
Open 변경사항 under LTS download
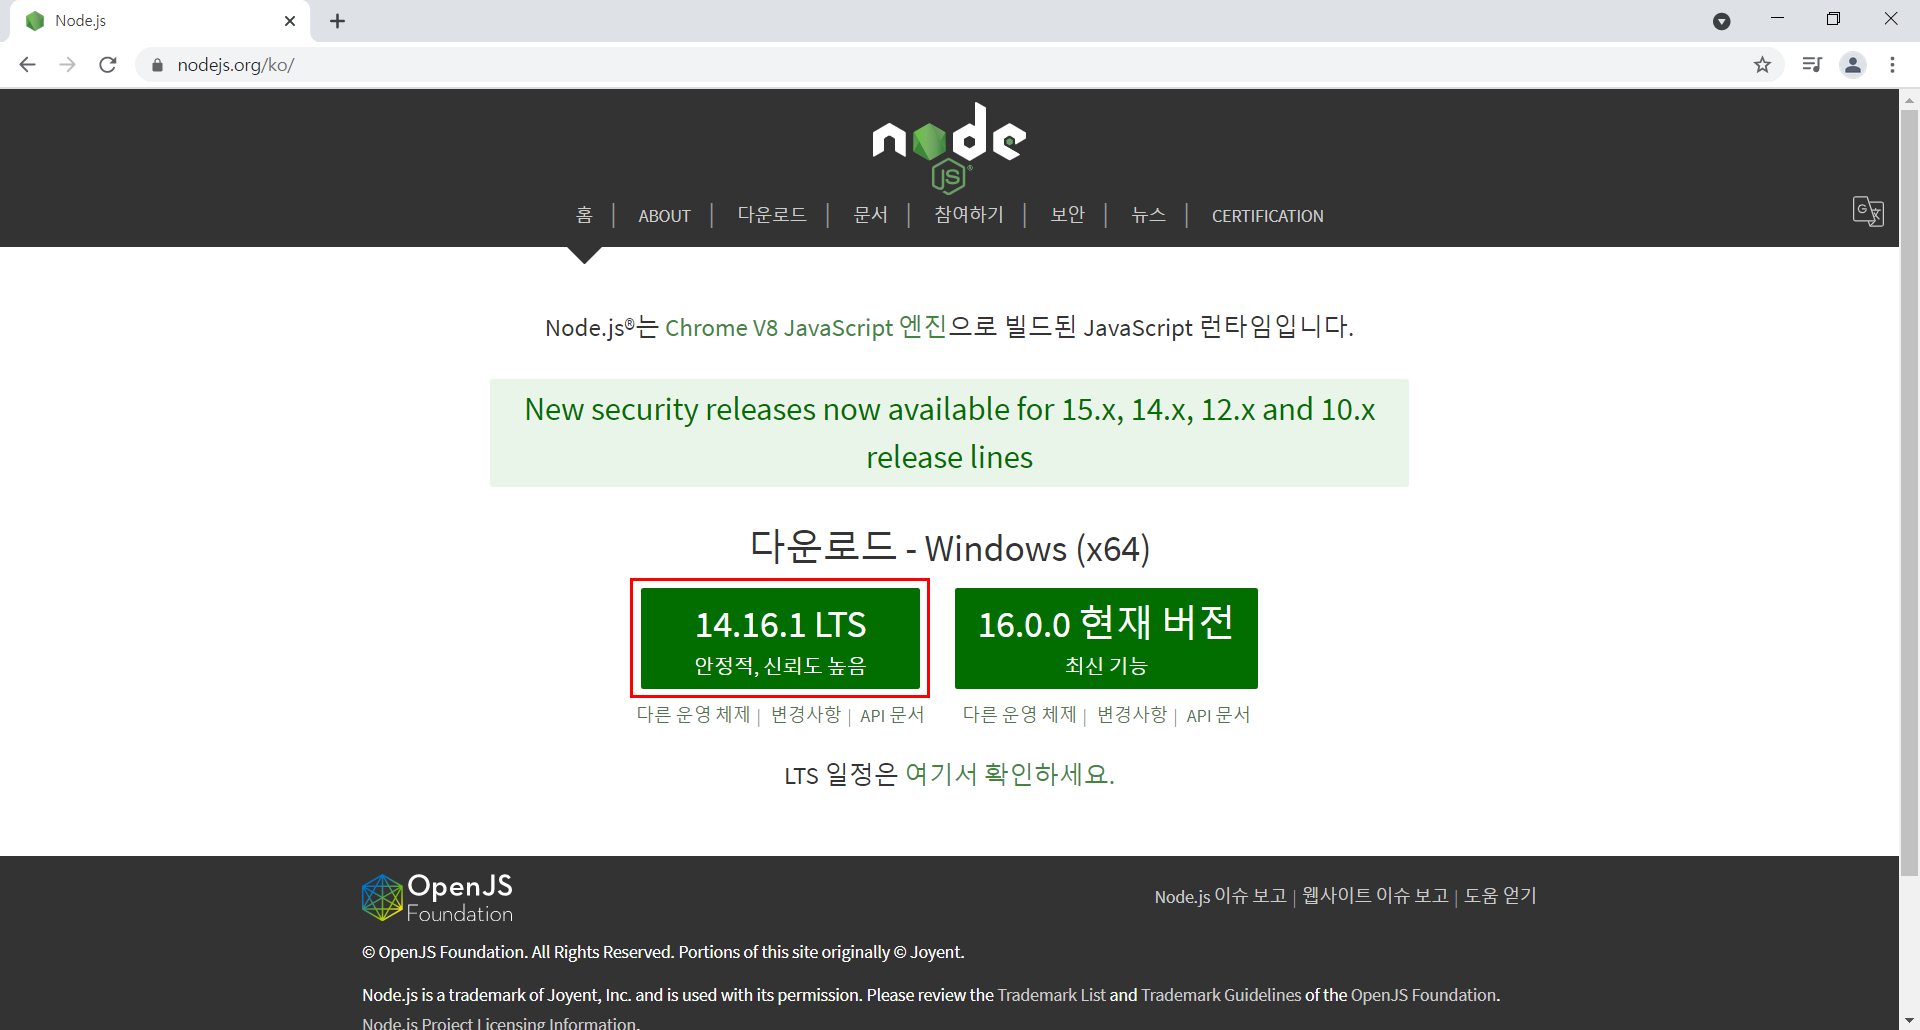806,715
